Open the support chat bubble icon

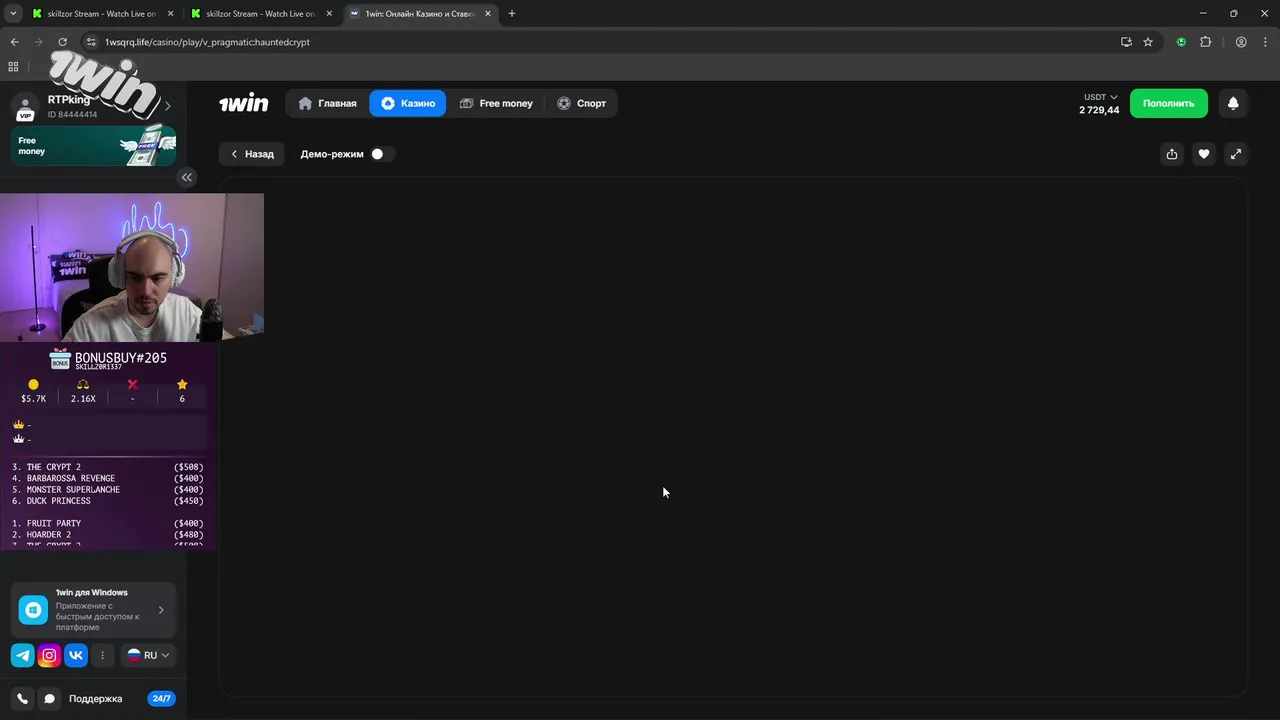pos(49,699)
